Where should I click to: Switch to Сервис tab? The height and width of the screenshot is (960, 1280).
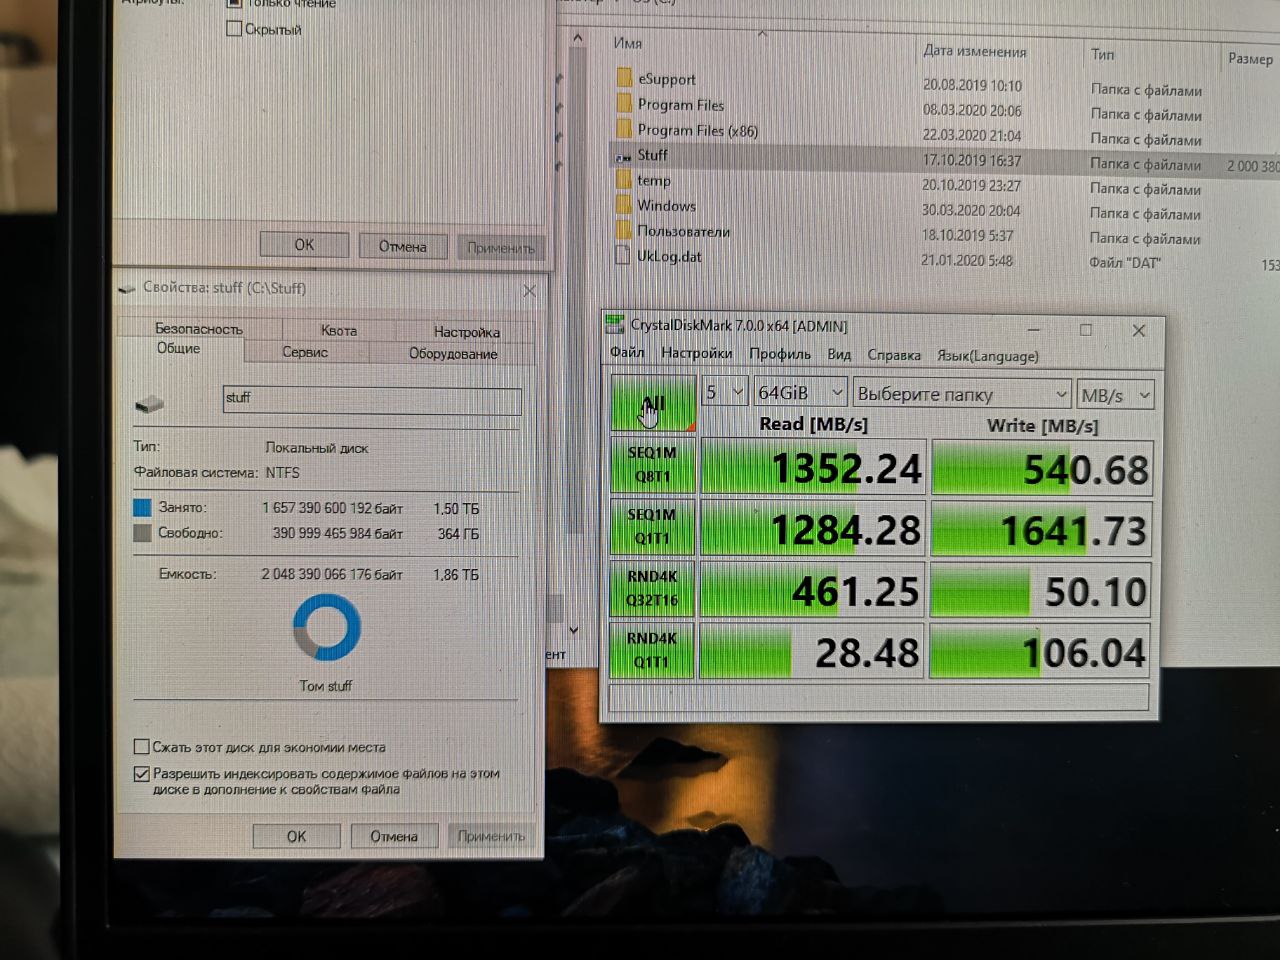(x=305, y=352)
